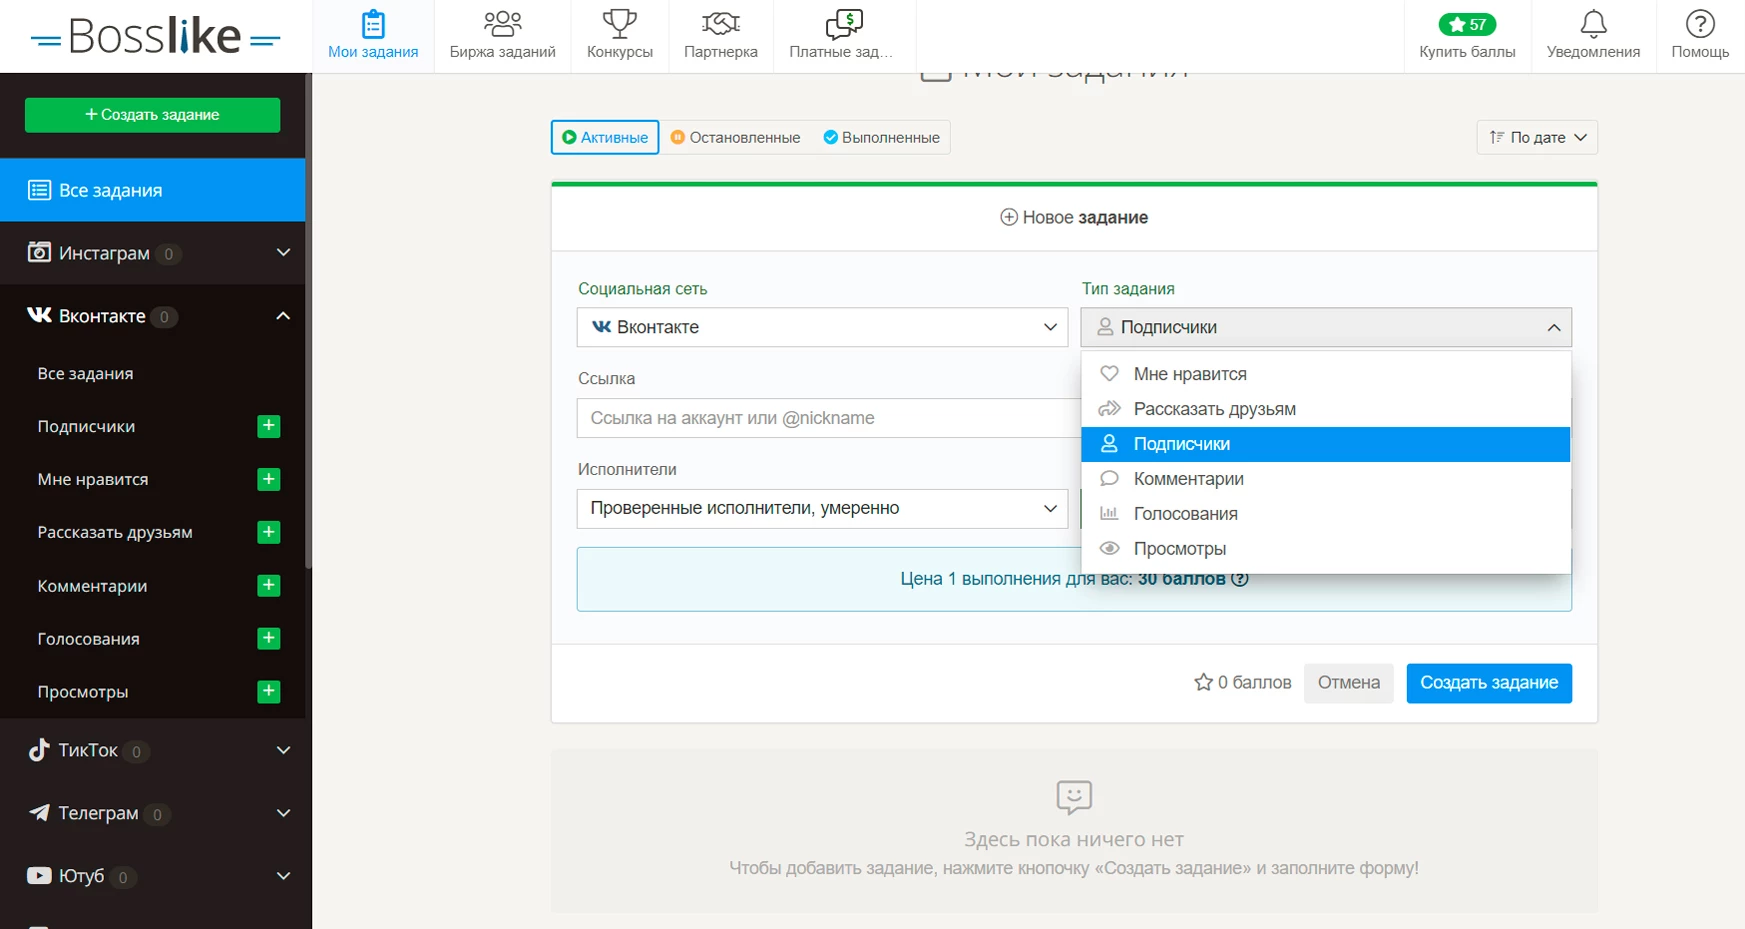The image size is (1745, 929).
Task: Open Голосования in the sidebar
Action: [88, 639]
